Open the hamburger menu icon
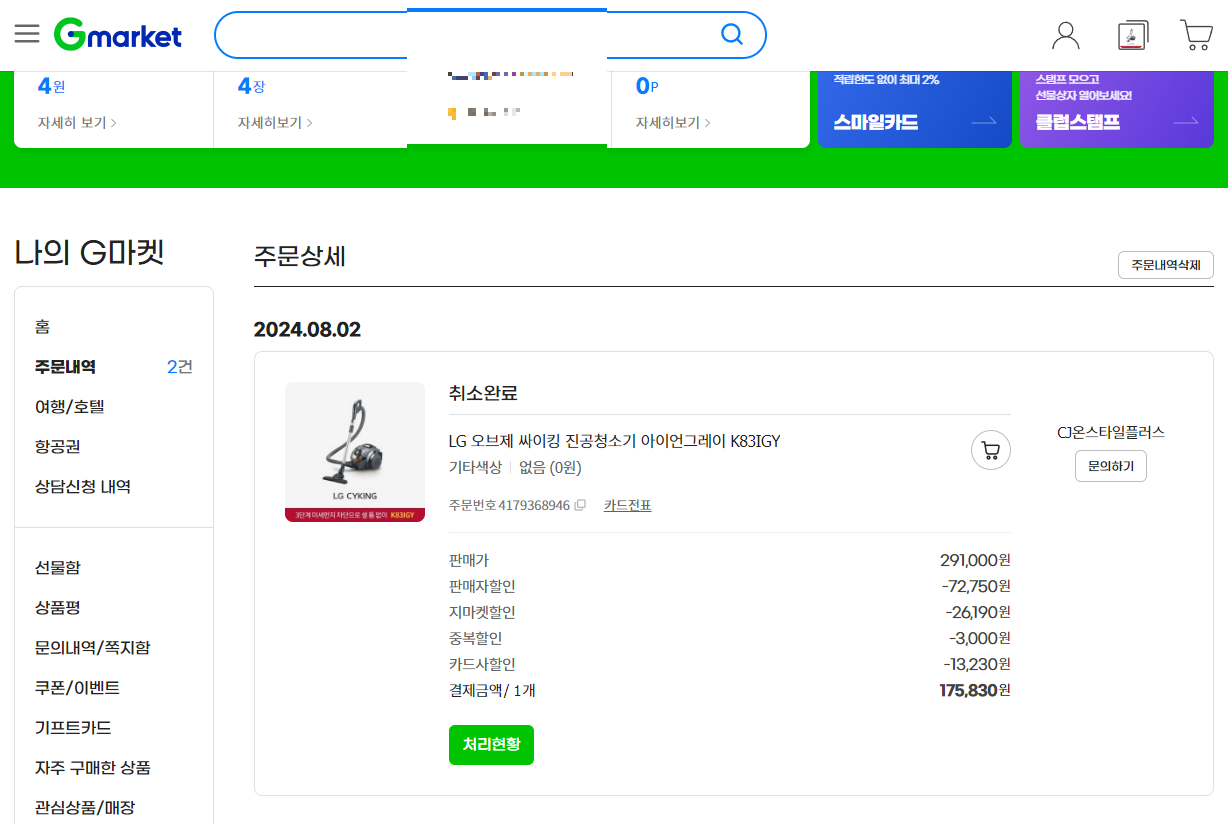 pyautogui.click(x=27, y=34)
